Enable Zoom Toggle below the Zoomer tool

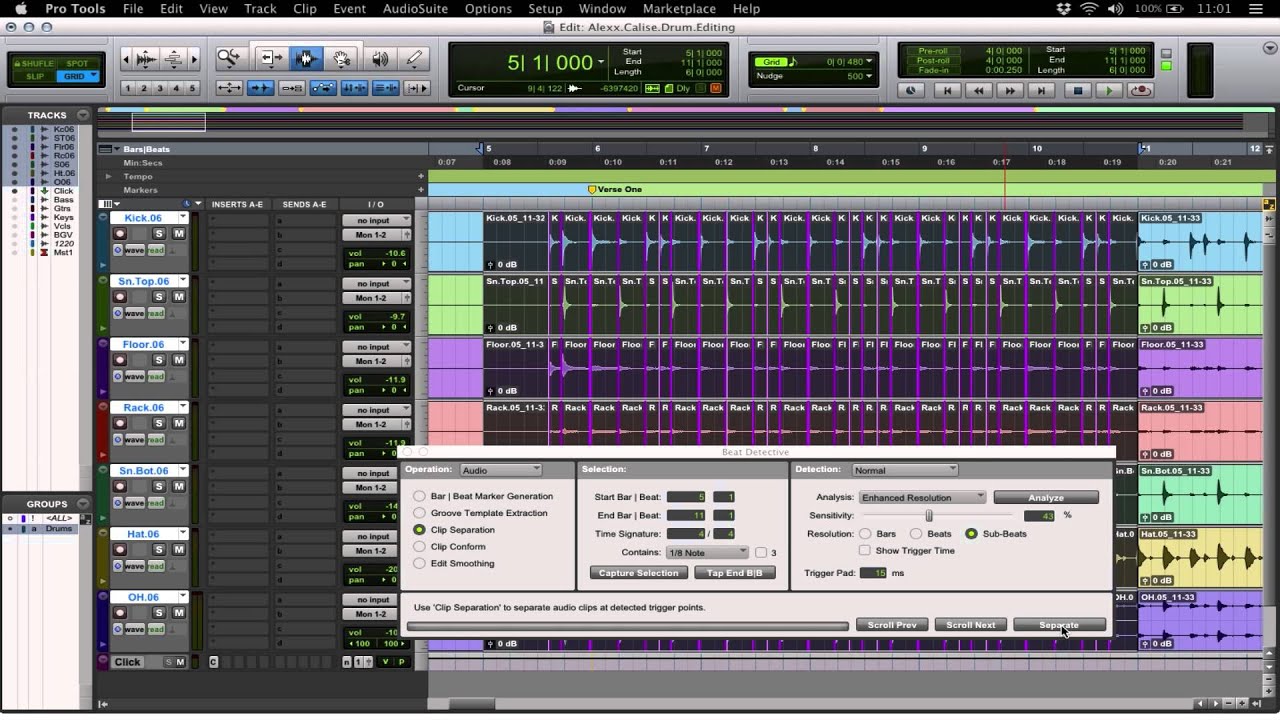click(x=229, y=88)
